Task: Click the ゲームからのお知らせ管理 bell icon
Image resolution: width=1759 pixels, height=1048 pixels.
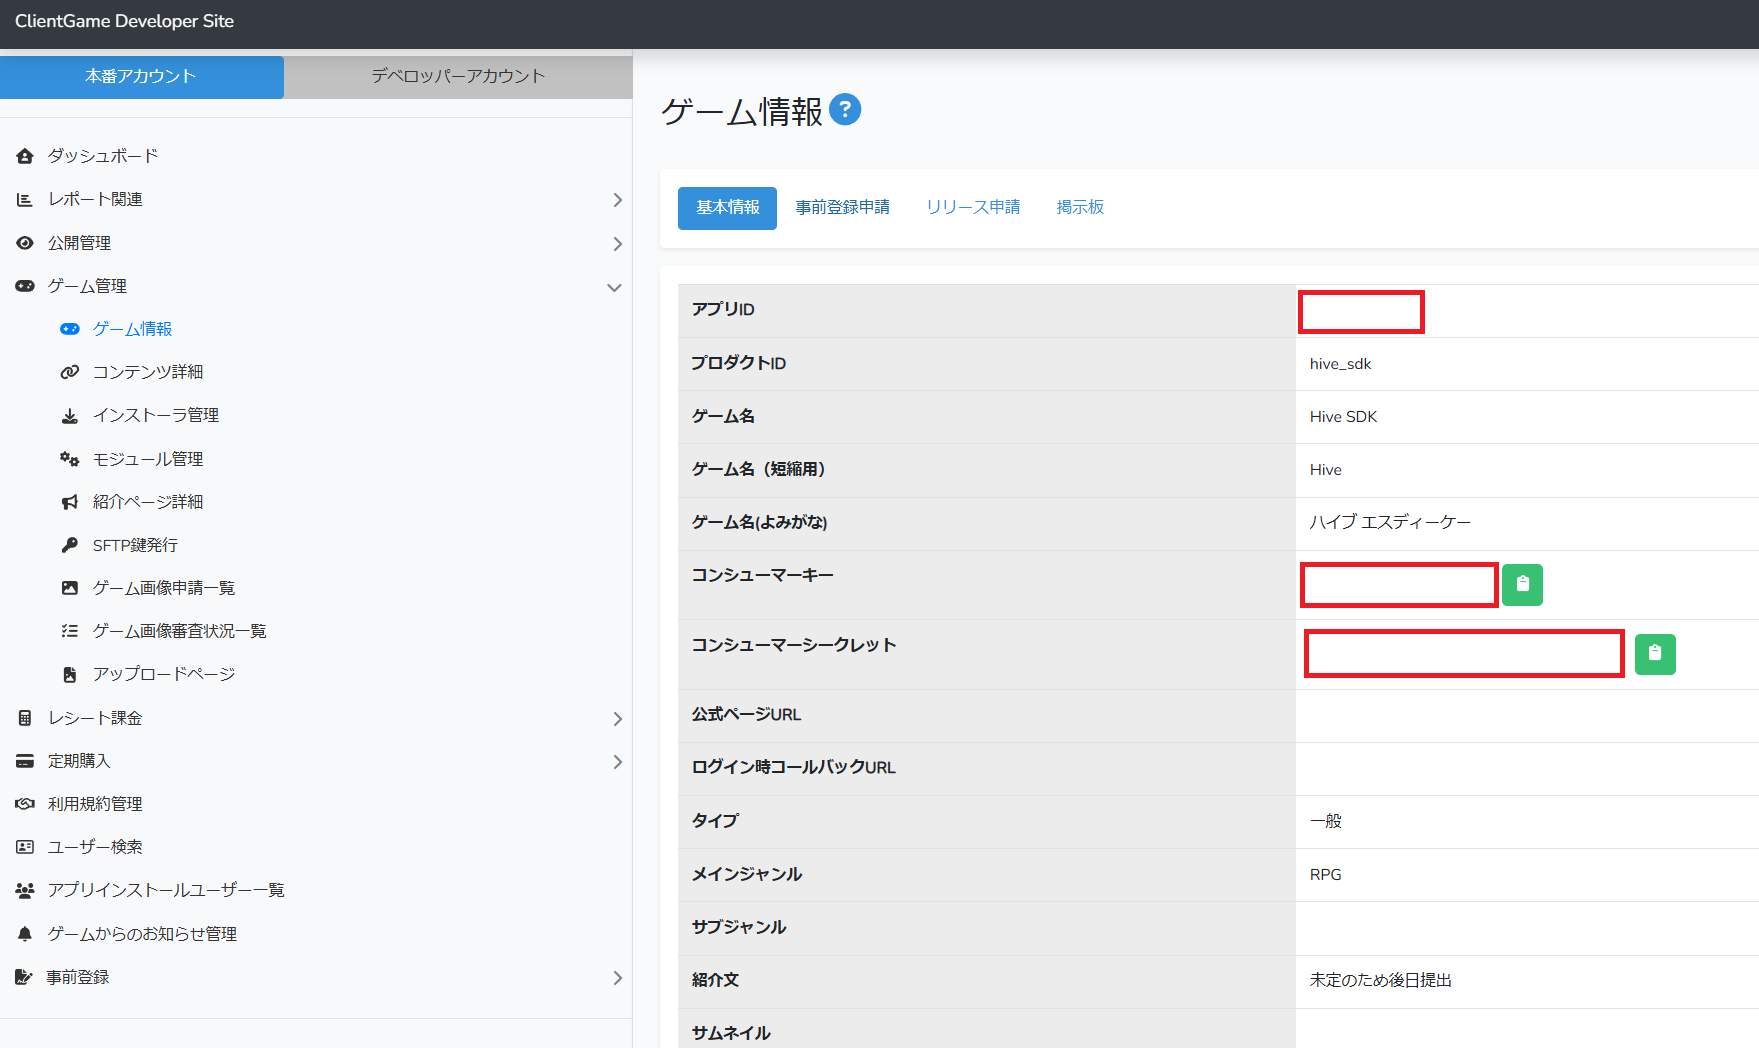Action: point(25,934)
